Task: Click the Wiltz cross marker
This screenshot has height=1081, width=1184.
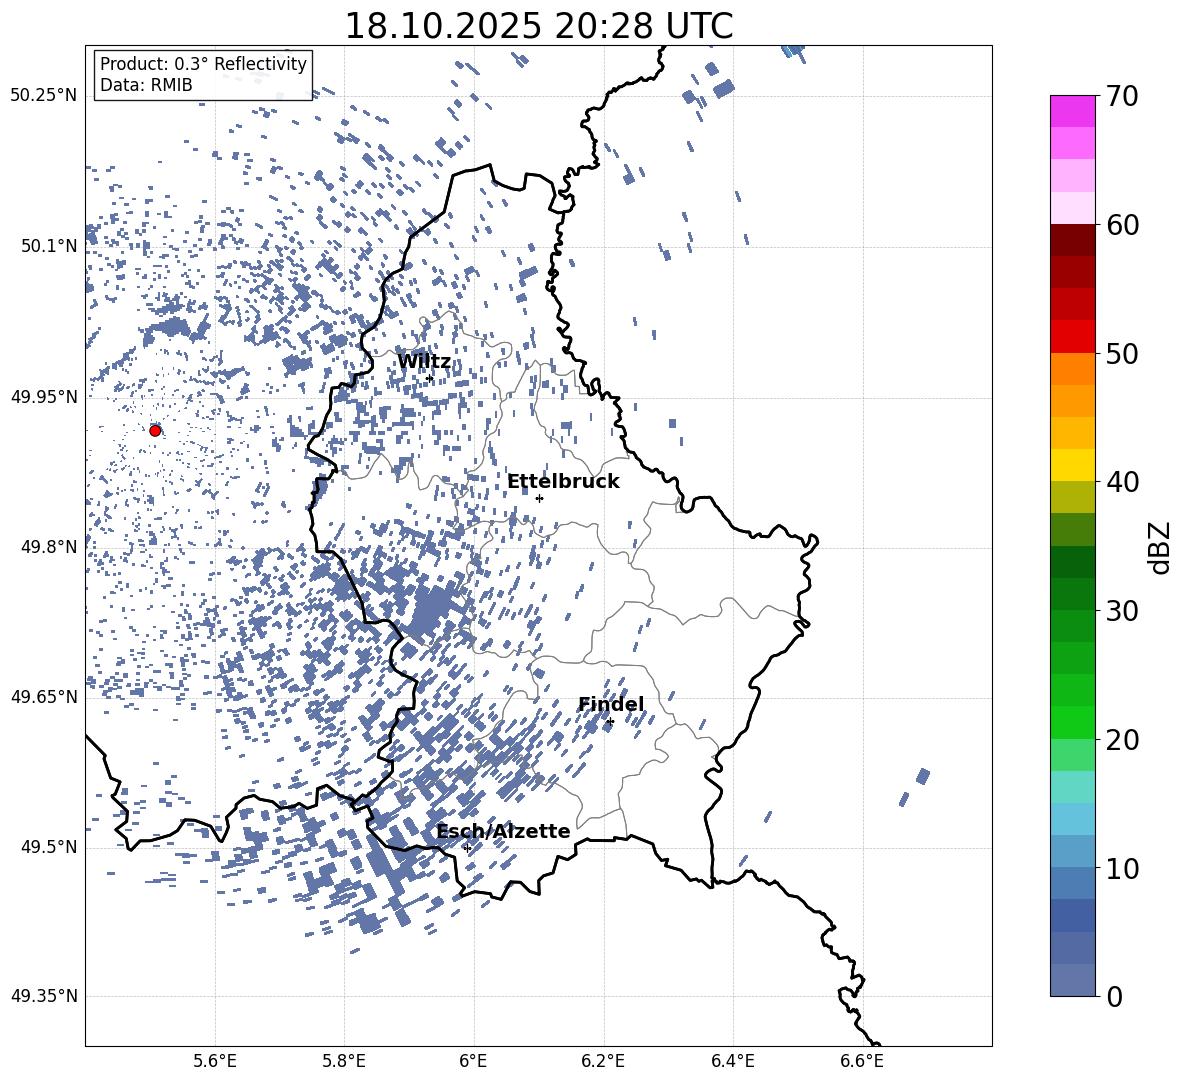Action: click(x=430, y=378)
